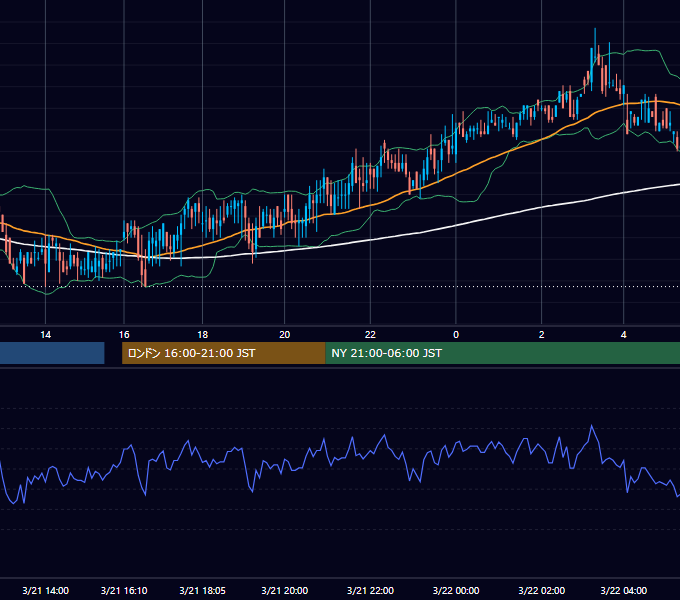Click the 3/22 00:00 date label
This screenshot has height=600, width=680.
[456, 590]
